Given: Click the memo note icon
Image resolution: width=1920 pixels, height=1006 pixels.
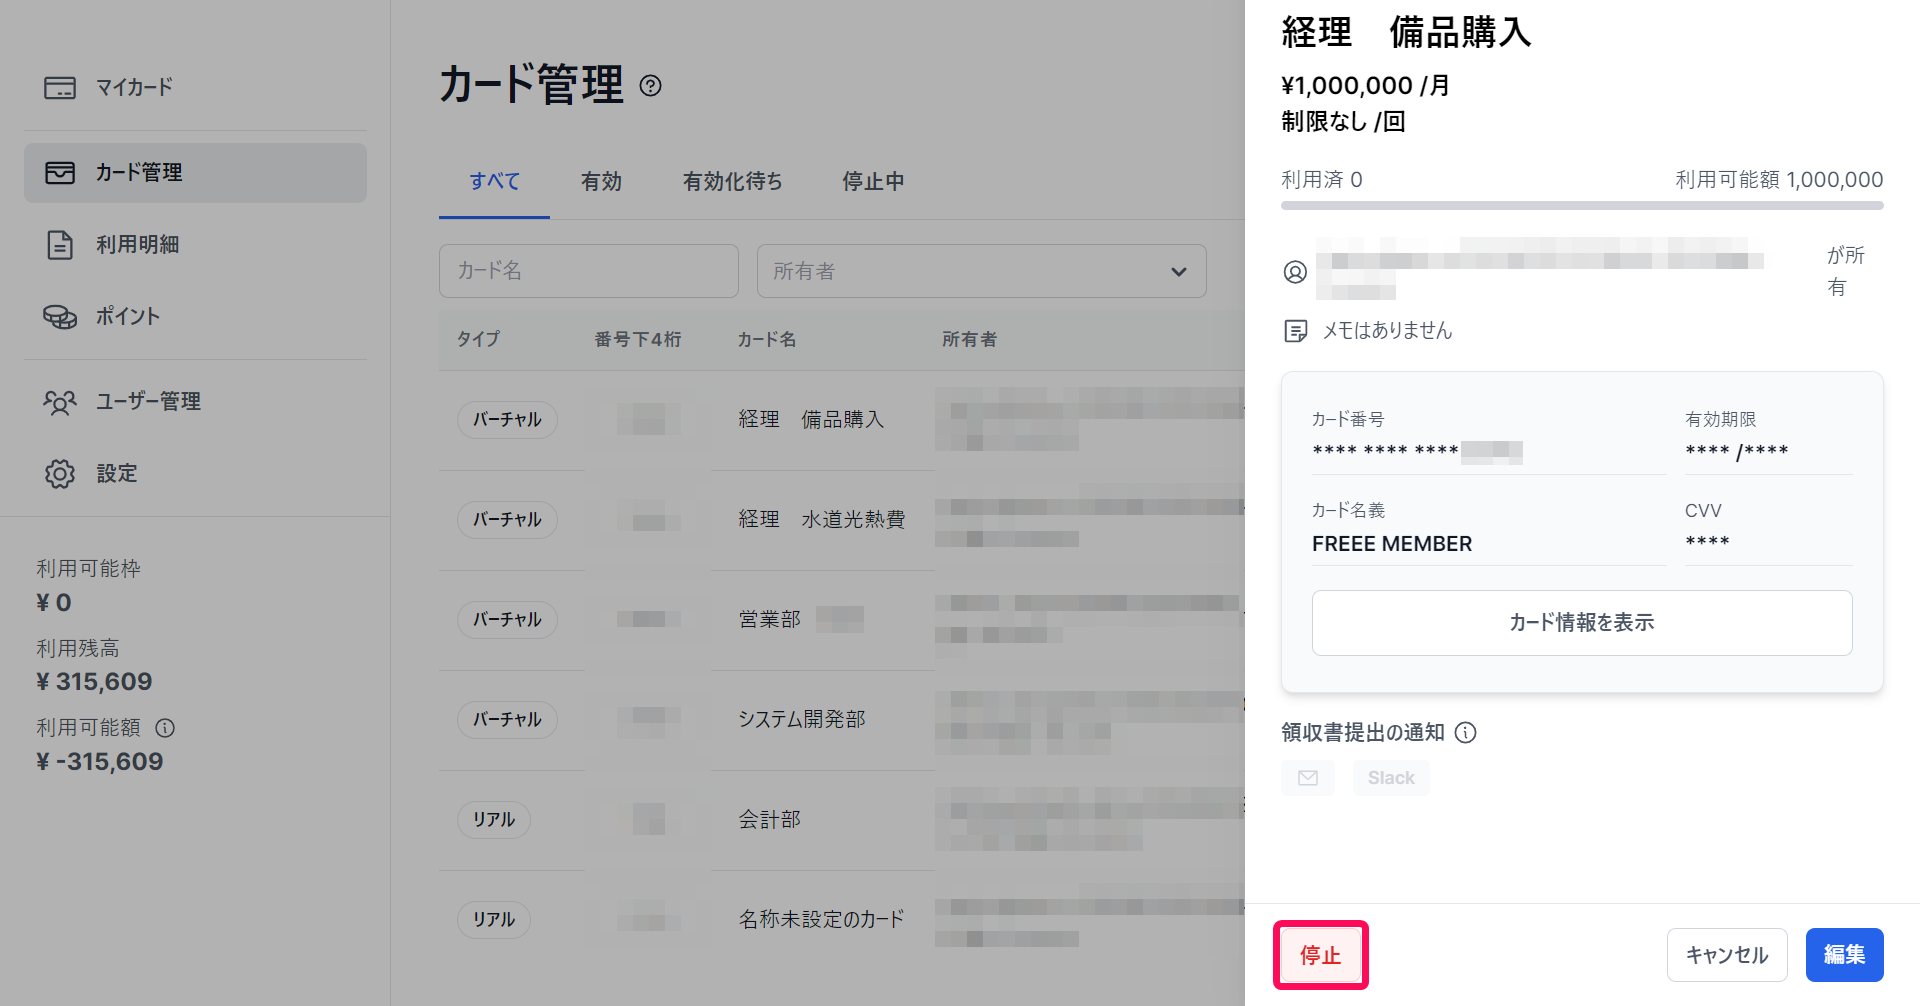Looking at the screenshot, I should 1295,331.
